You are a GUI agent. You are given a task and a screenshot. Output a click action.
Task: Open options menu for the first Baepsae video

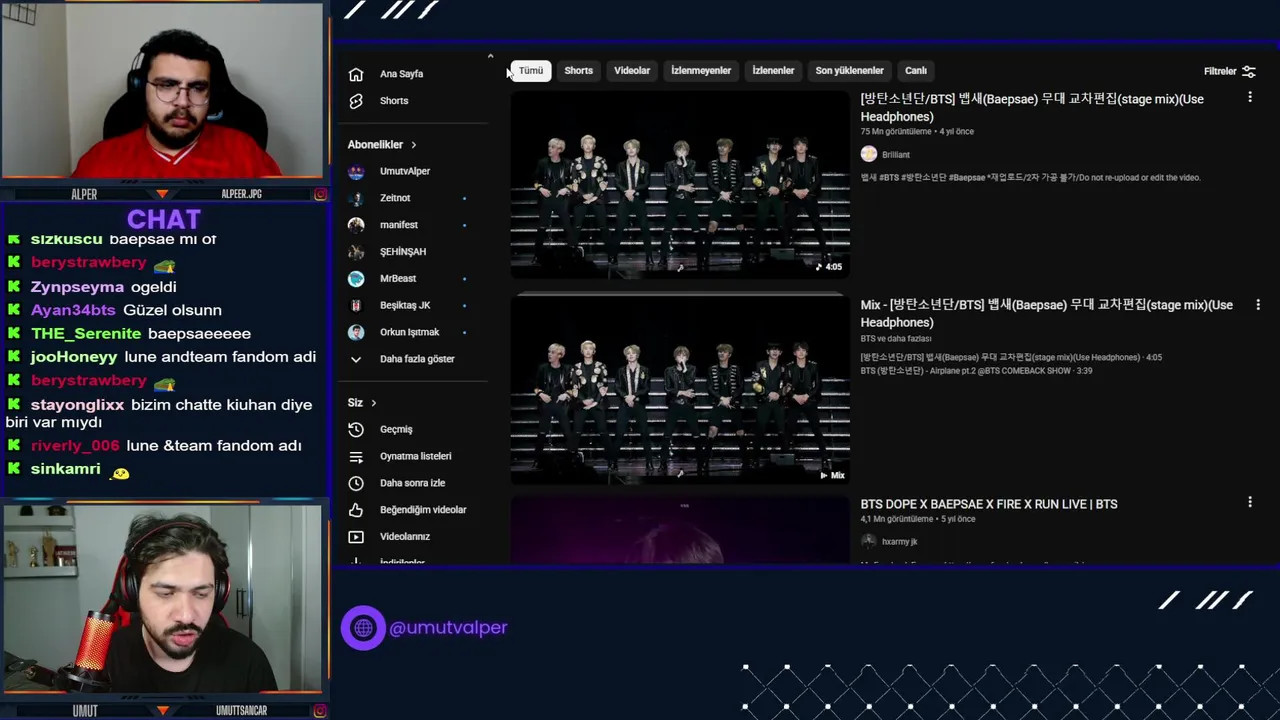[1250, 97]
